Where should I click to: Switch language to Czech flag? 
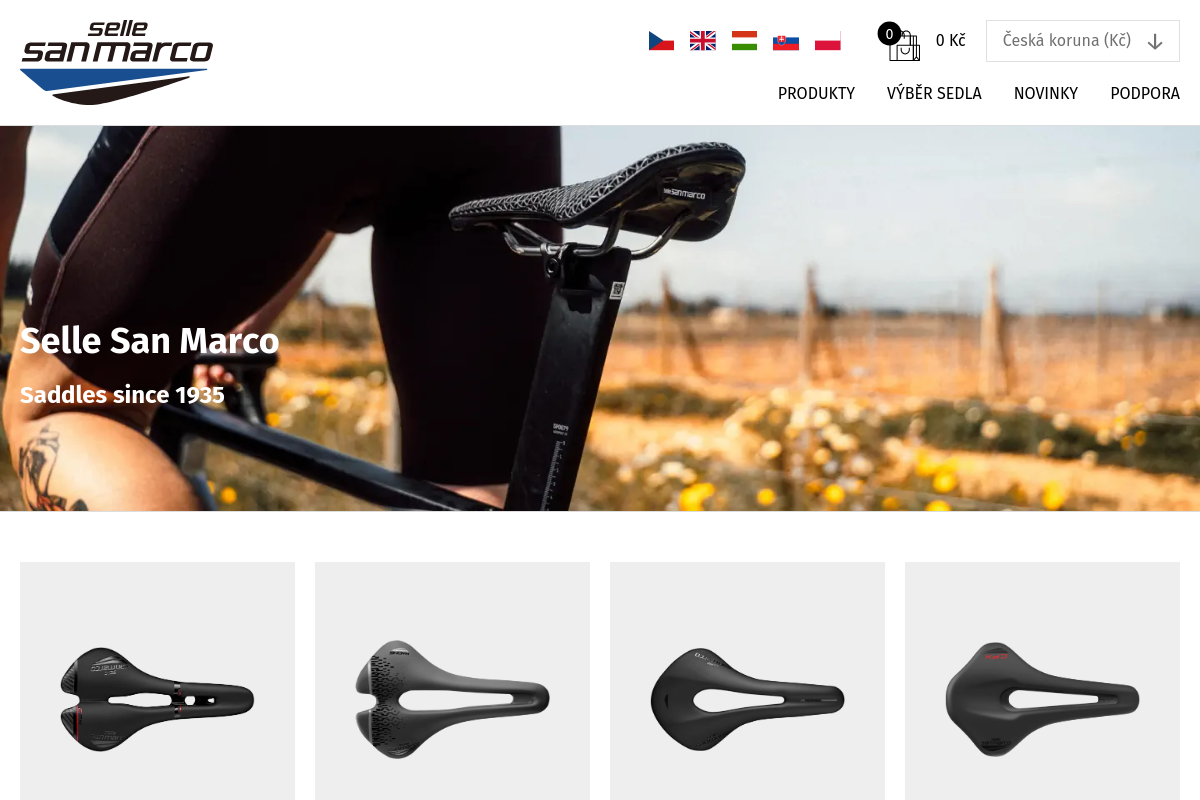[661, 41]
